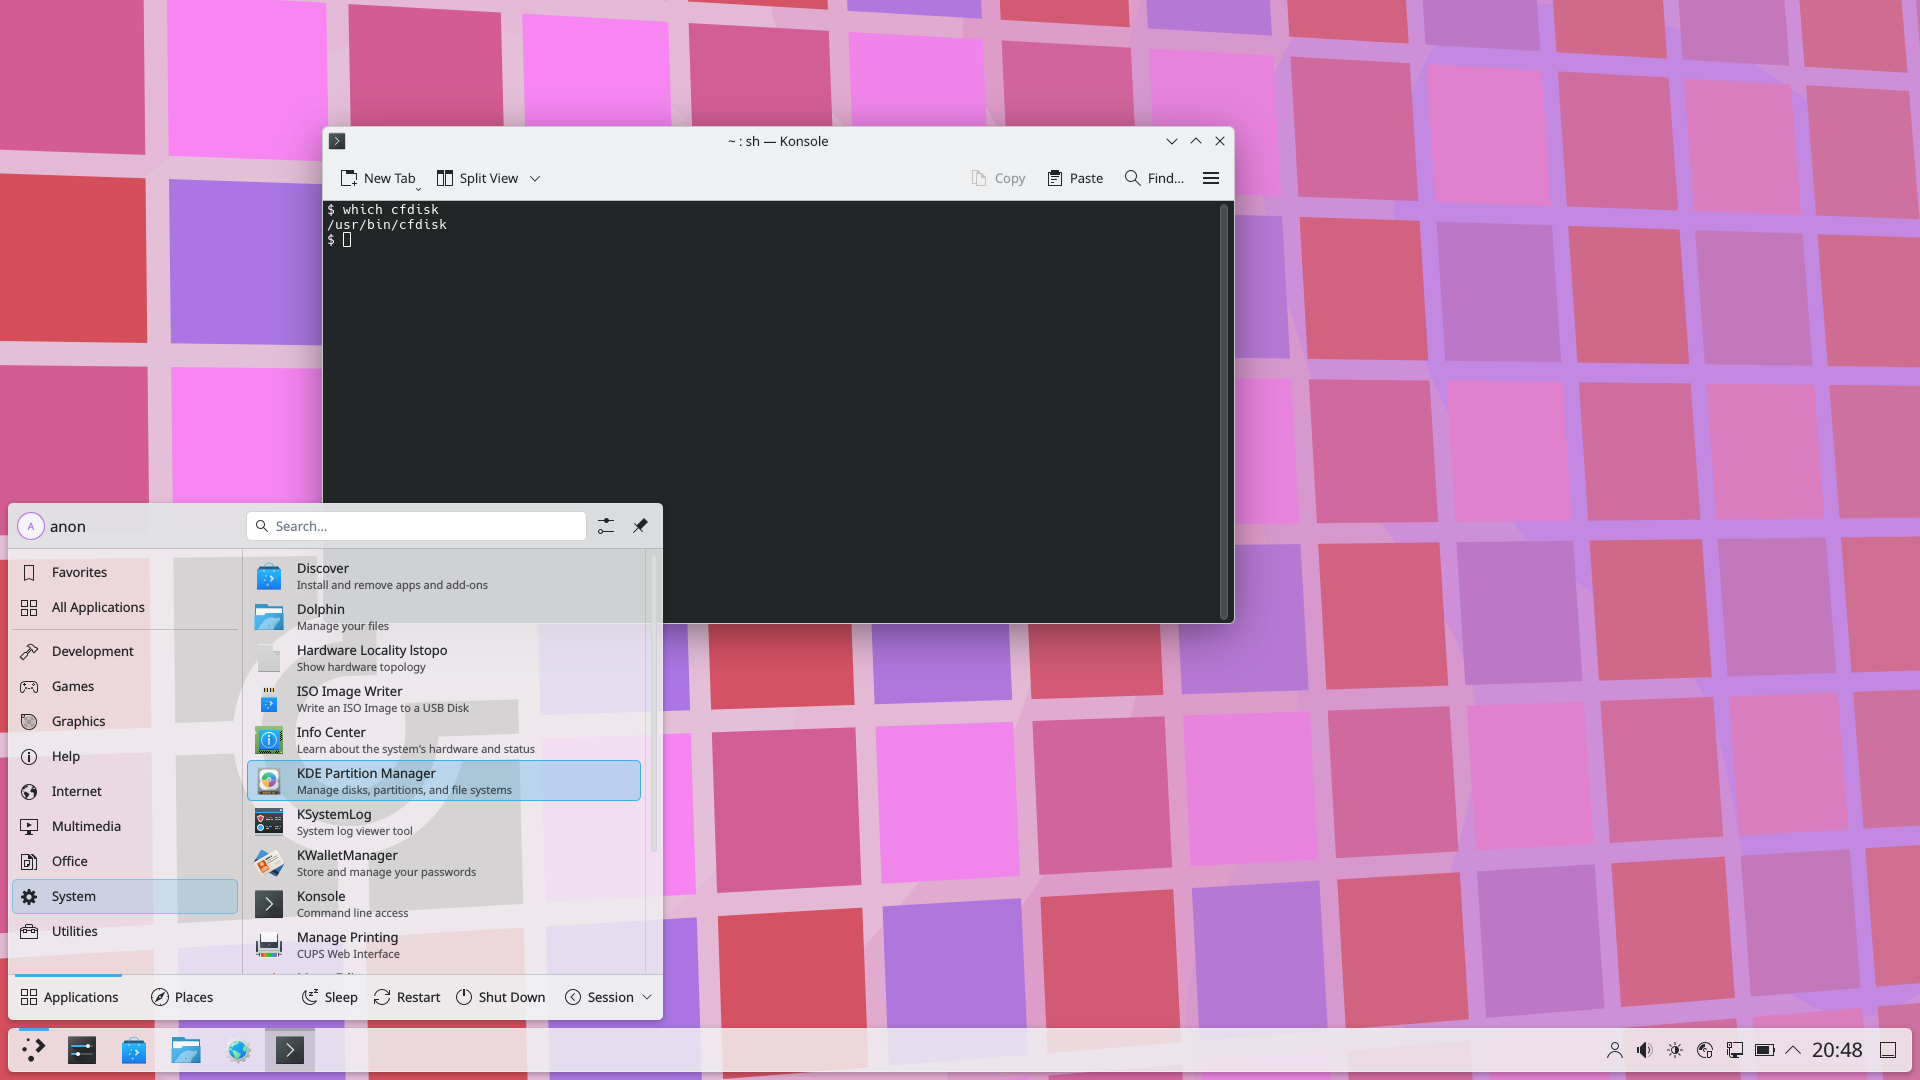Select the Games category

click(x=125, y=686)
